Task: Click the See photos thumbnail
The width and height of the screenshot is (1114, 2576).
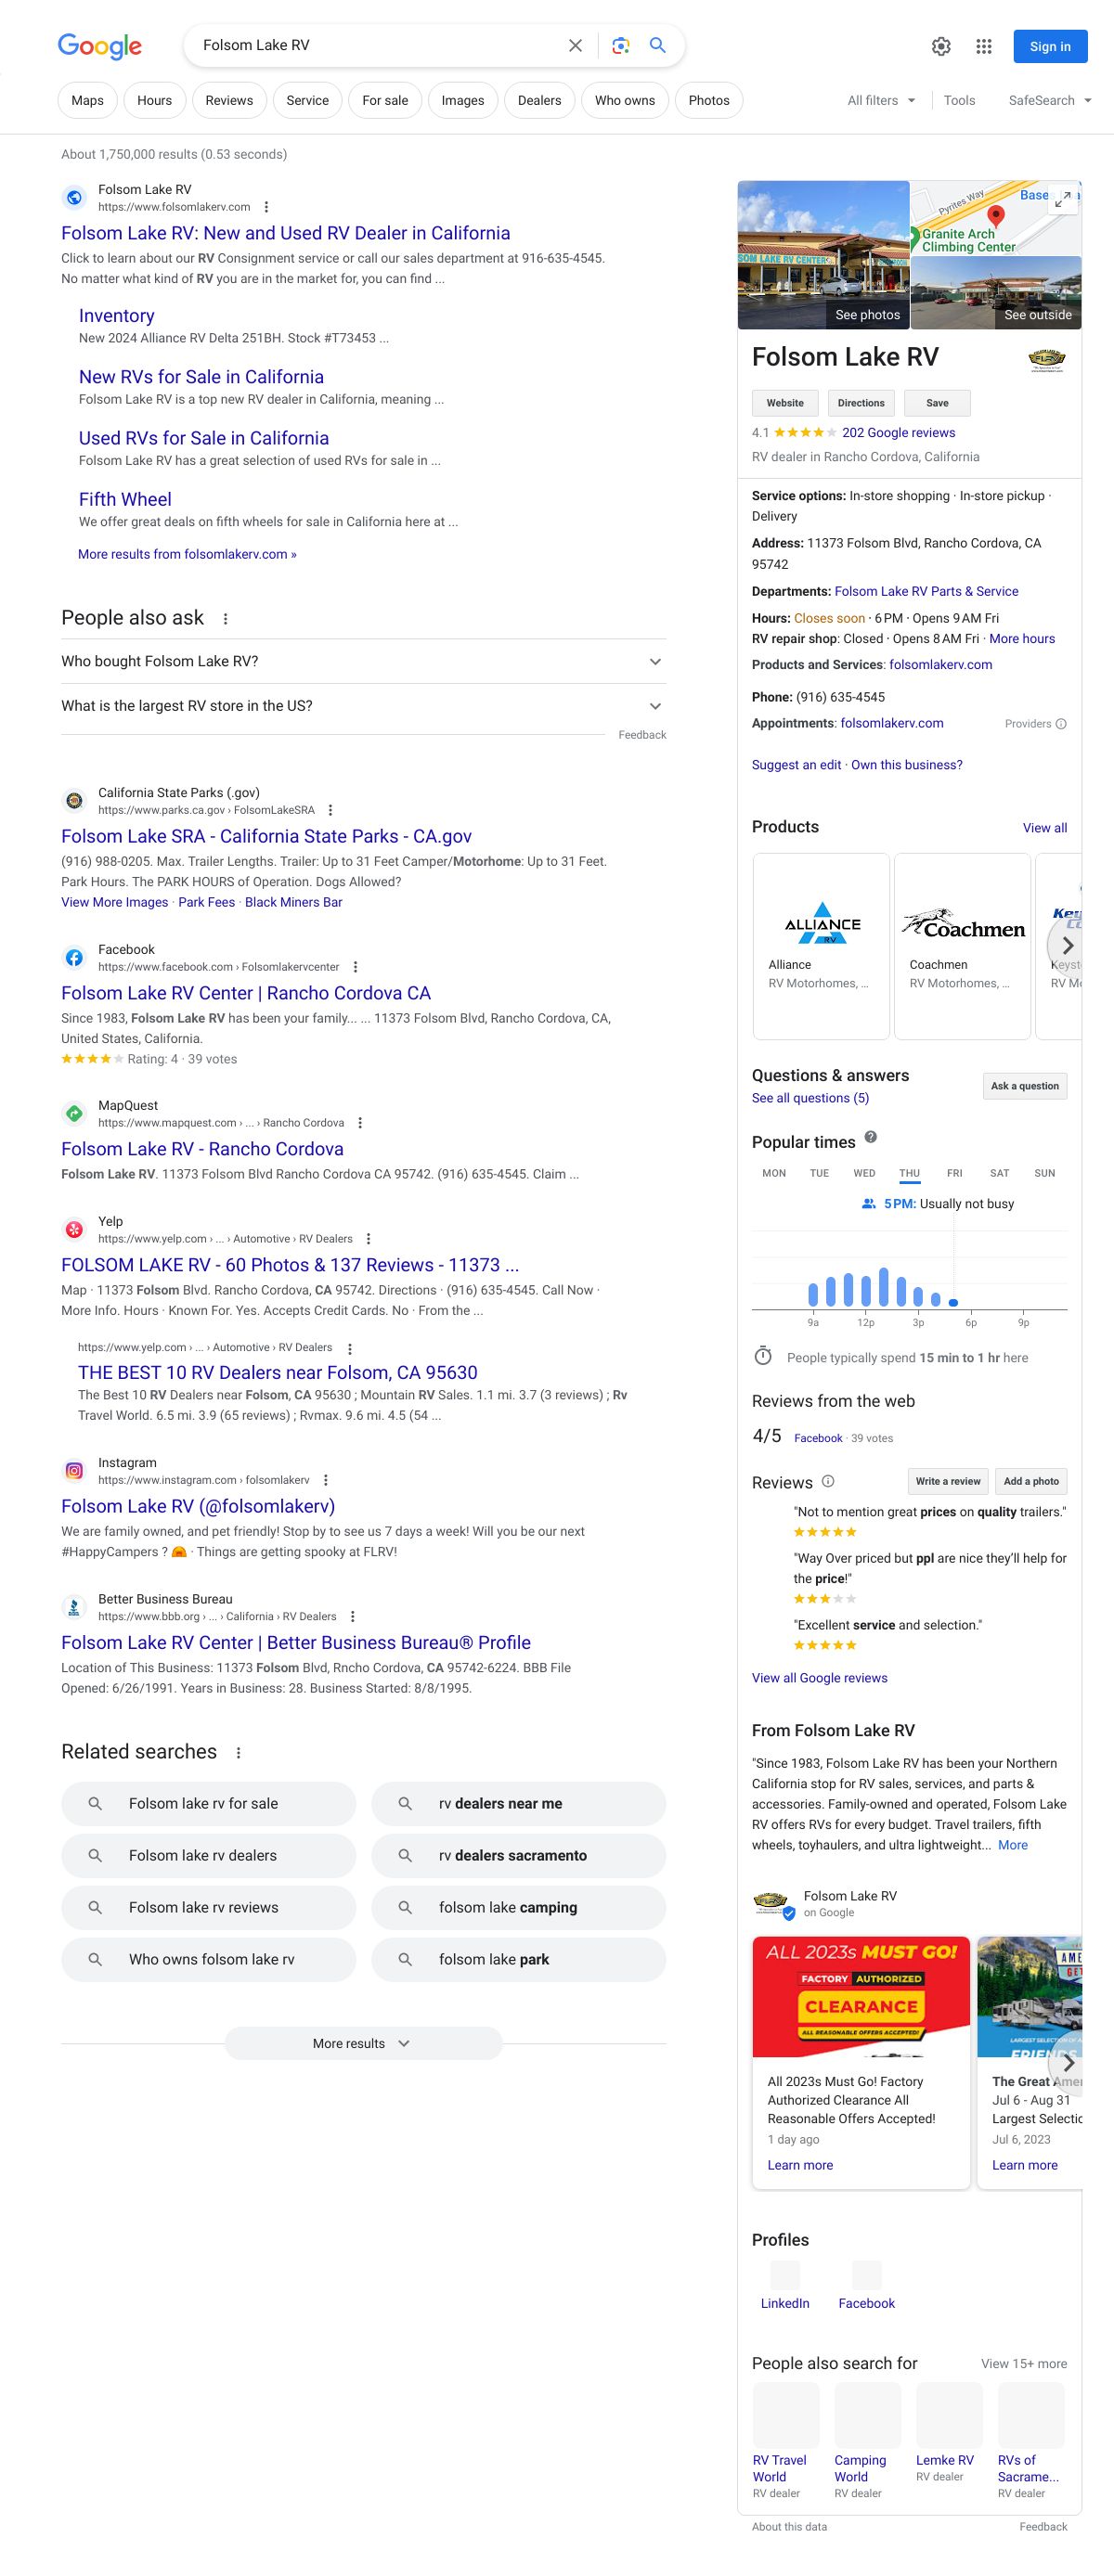Action: coord(823,256)
